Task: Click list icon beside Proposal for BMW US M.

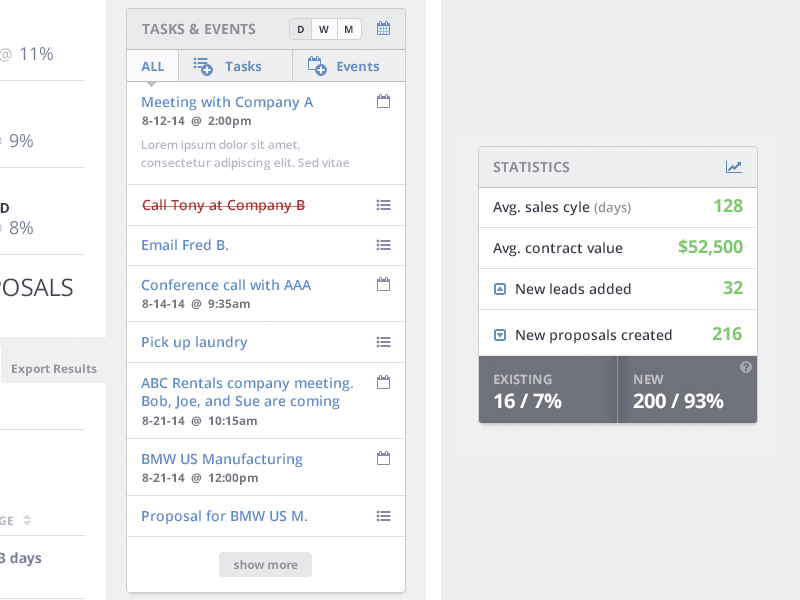Action: (x=383, y=516)
